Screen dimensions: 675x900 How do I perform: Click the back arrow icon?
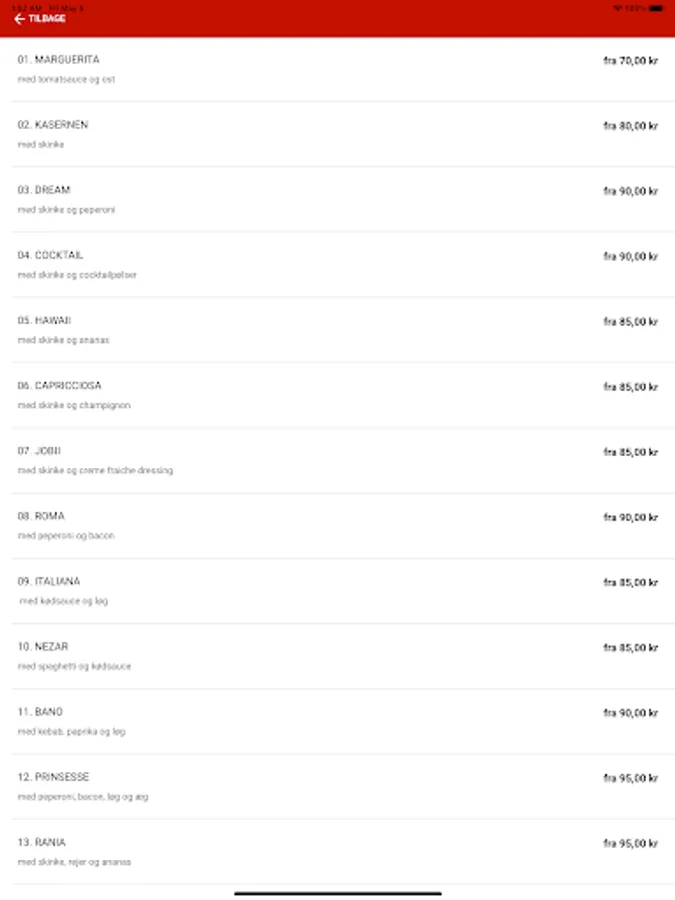click(x=17, y=17)
